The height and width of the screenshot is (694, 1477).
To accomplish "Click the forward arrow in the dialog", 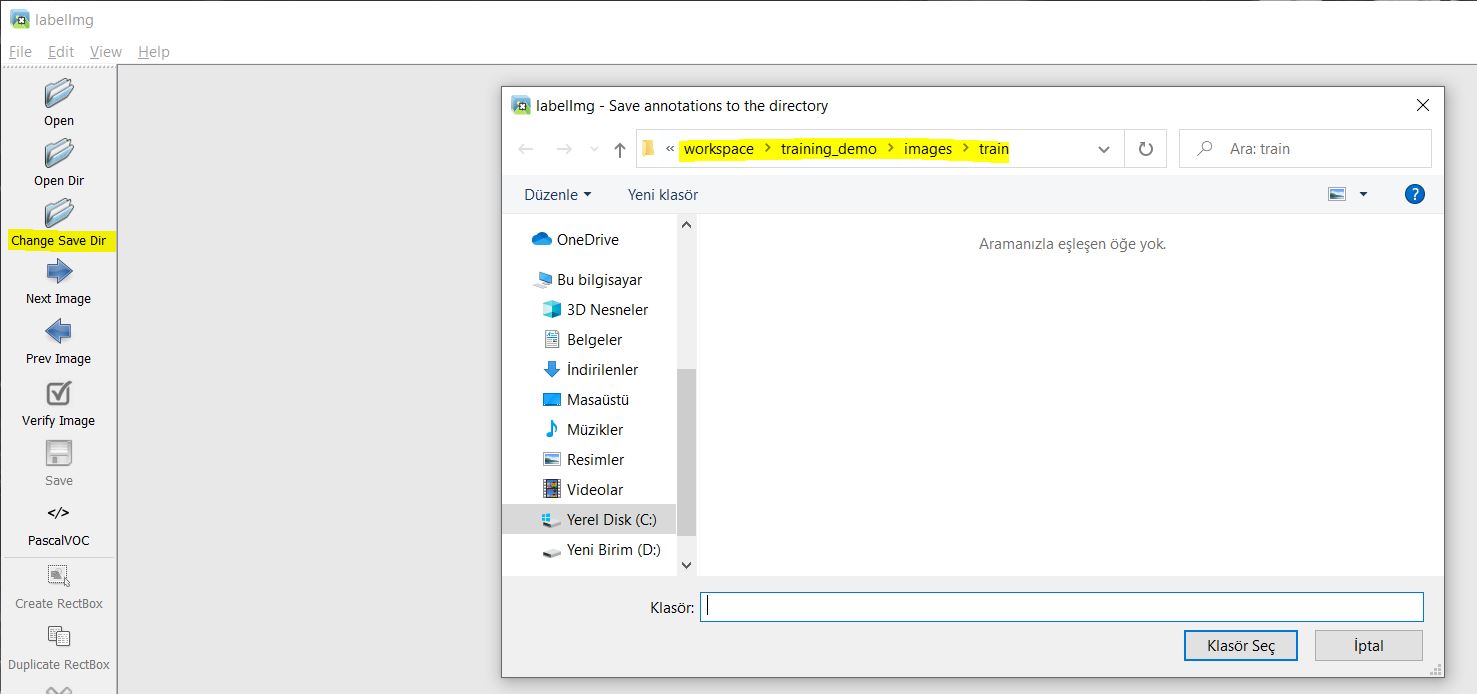I will [564, 149].
